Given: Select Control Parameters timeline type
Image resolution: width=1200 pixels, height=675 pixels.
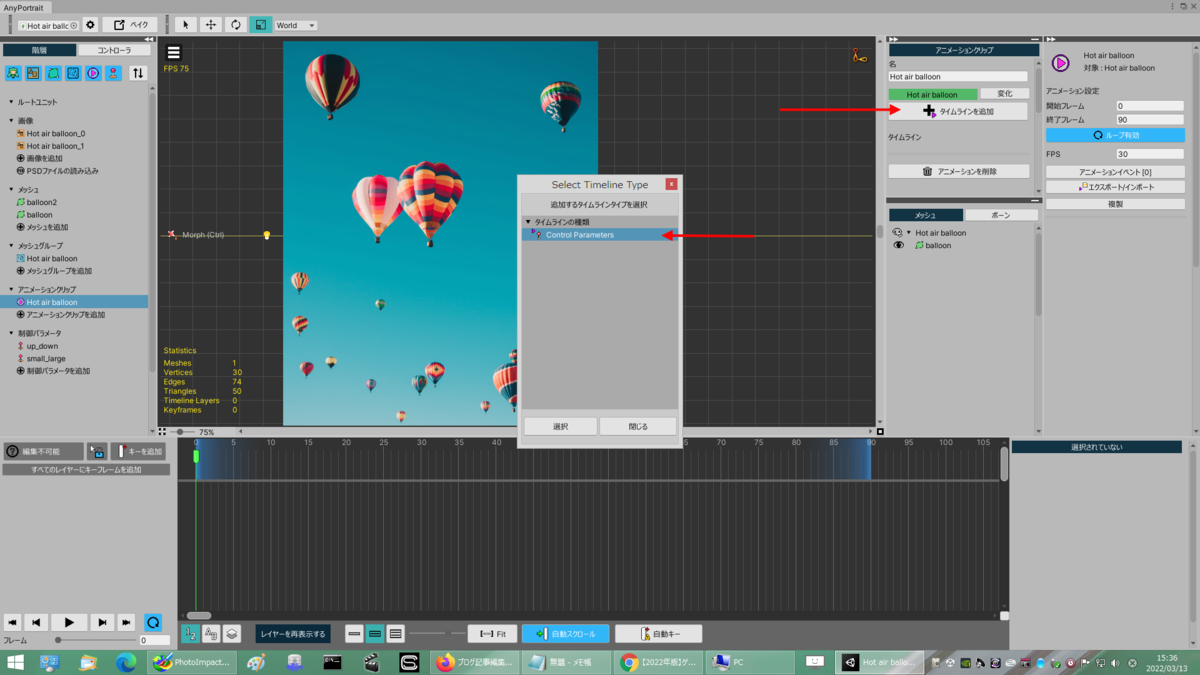Looking at the screenshot, I should 600,235.
